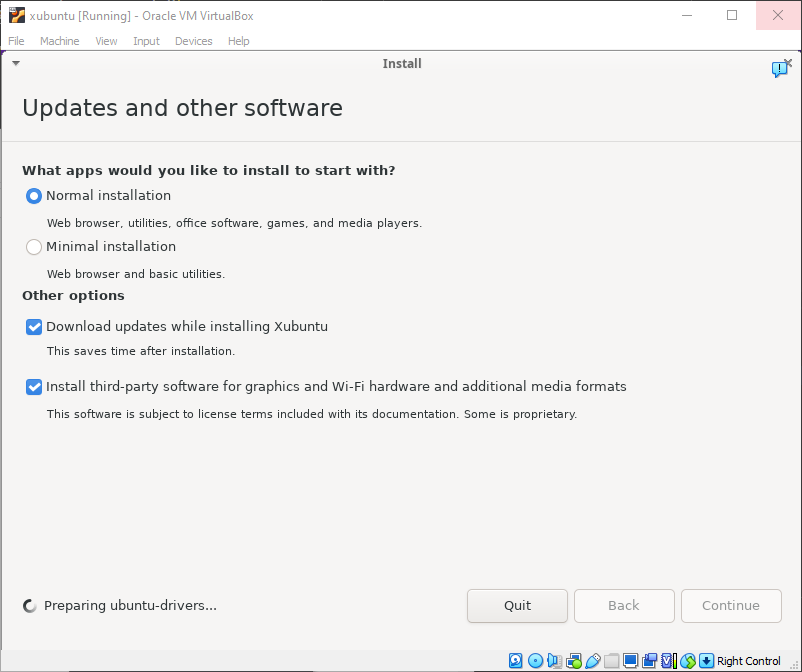The image size is (802, 672).
Task: Click the hard disk activity status icon
Action: (516, 661)
